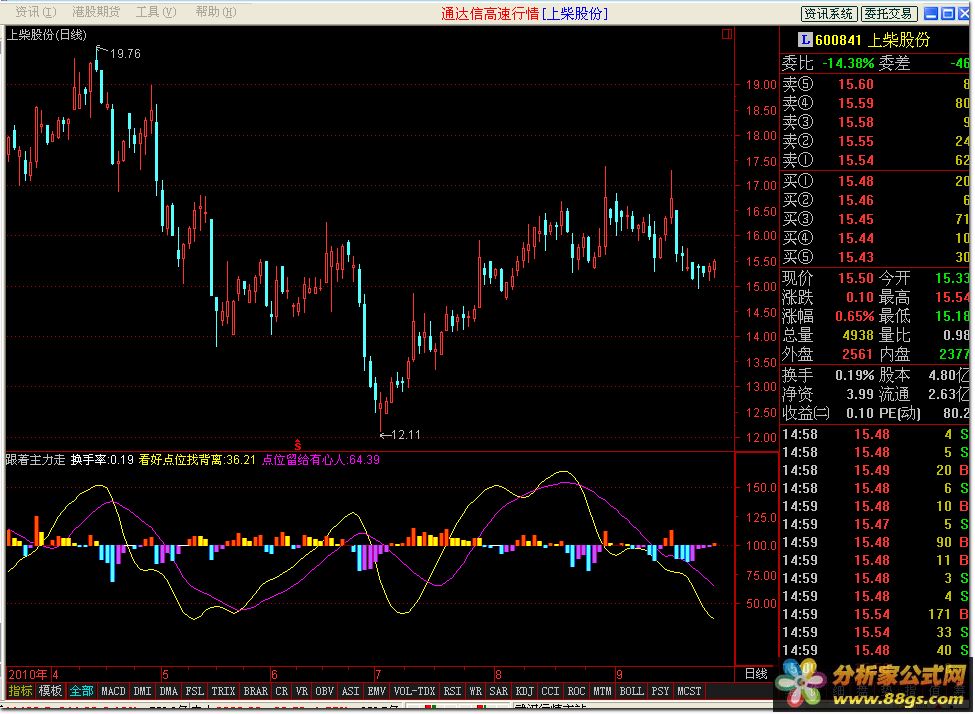This screenshot has height=714, width=975.
Task: Click the 2010年 date label on time axis
Action: pyautogui.click(x=28, y=674)
